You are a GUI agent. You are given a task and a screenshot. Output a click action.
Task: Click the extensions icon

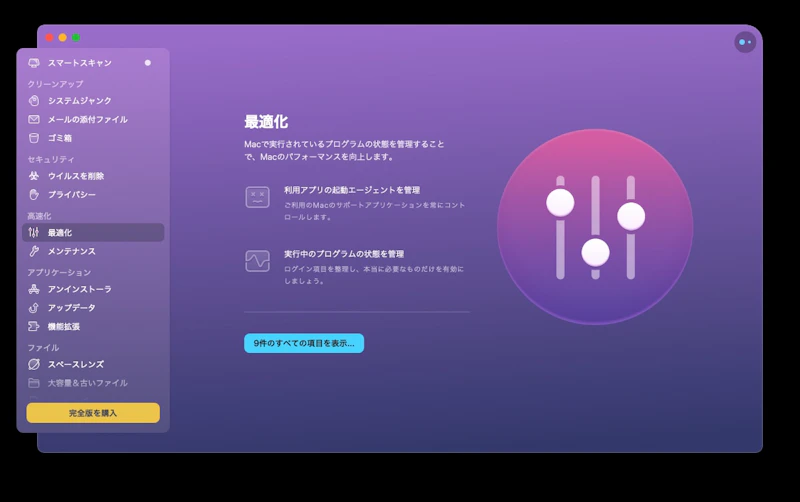[34, 327]
